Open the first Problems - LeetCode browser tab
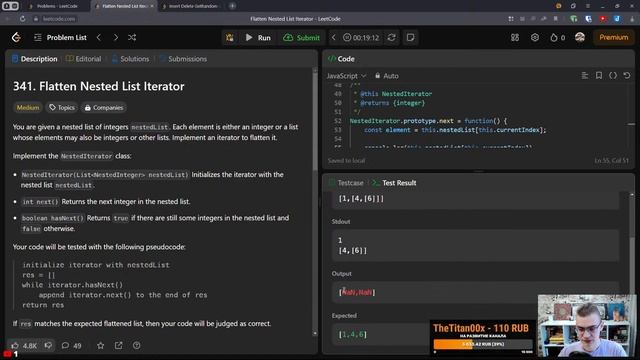Viewport: 640px width, 360px height. pyautogui.click(x=58, y=6)
